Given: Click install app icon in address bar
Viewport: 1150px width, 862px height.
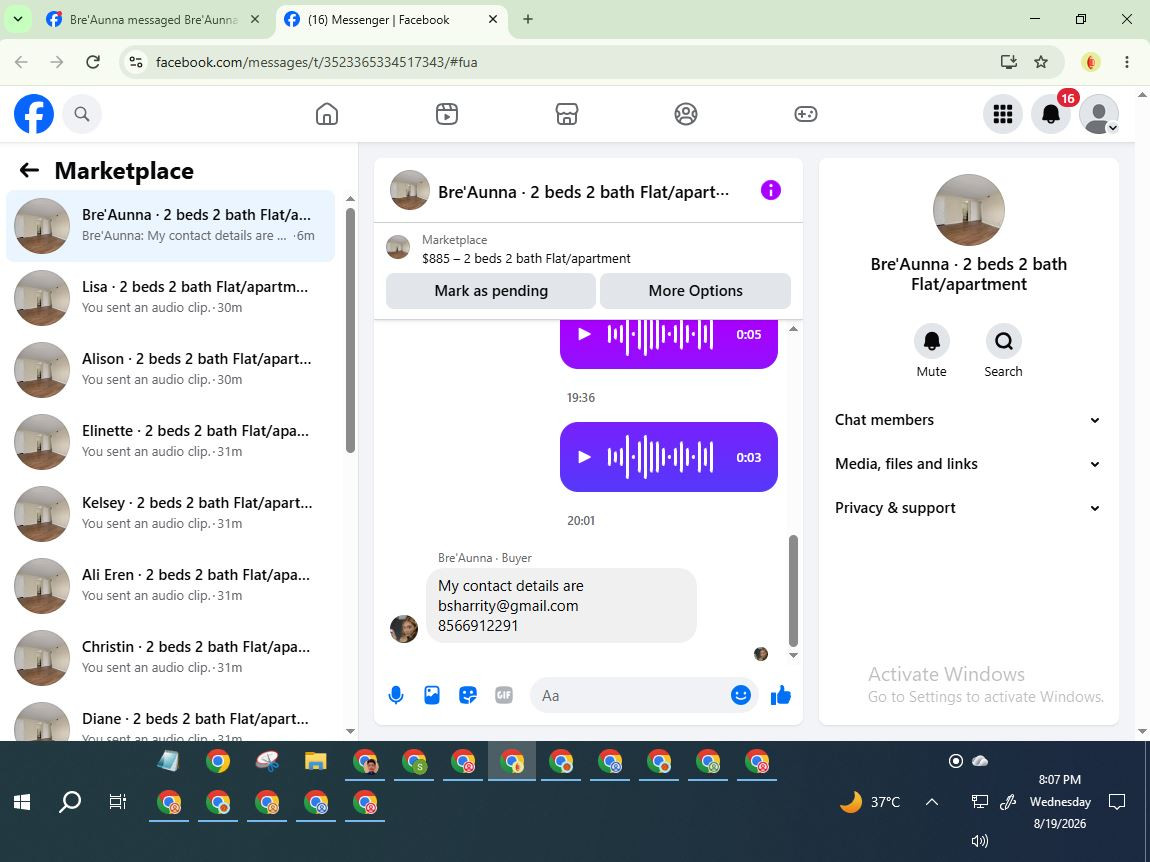Looking at the screenshot, I should (1009, 62).
